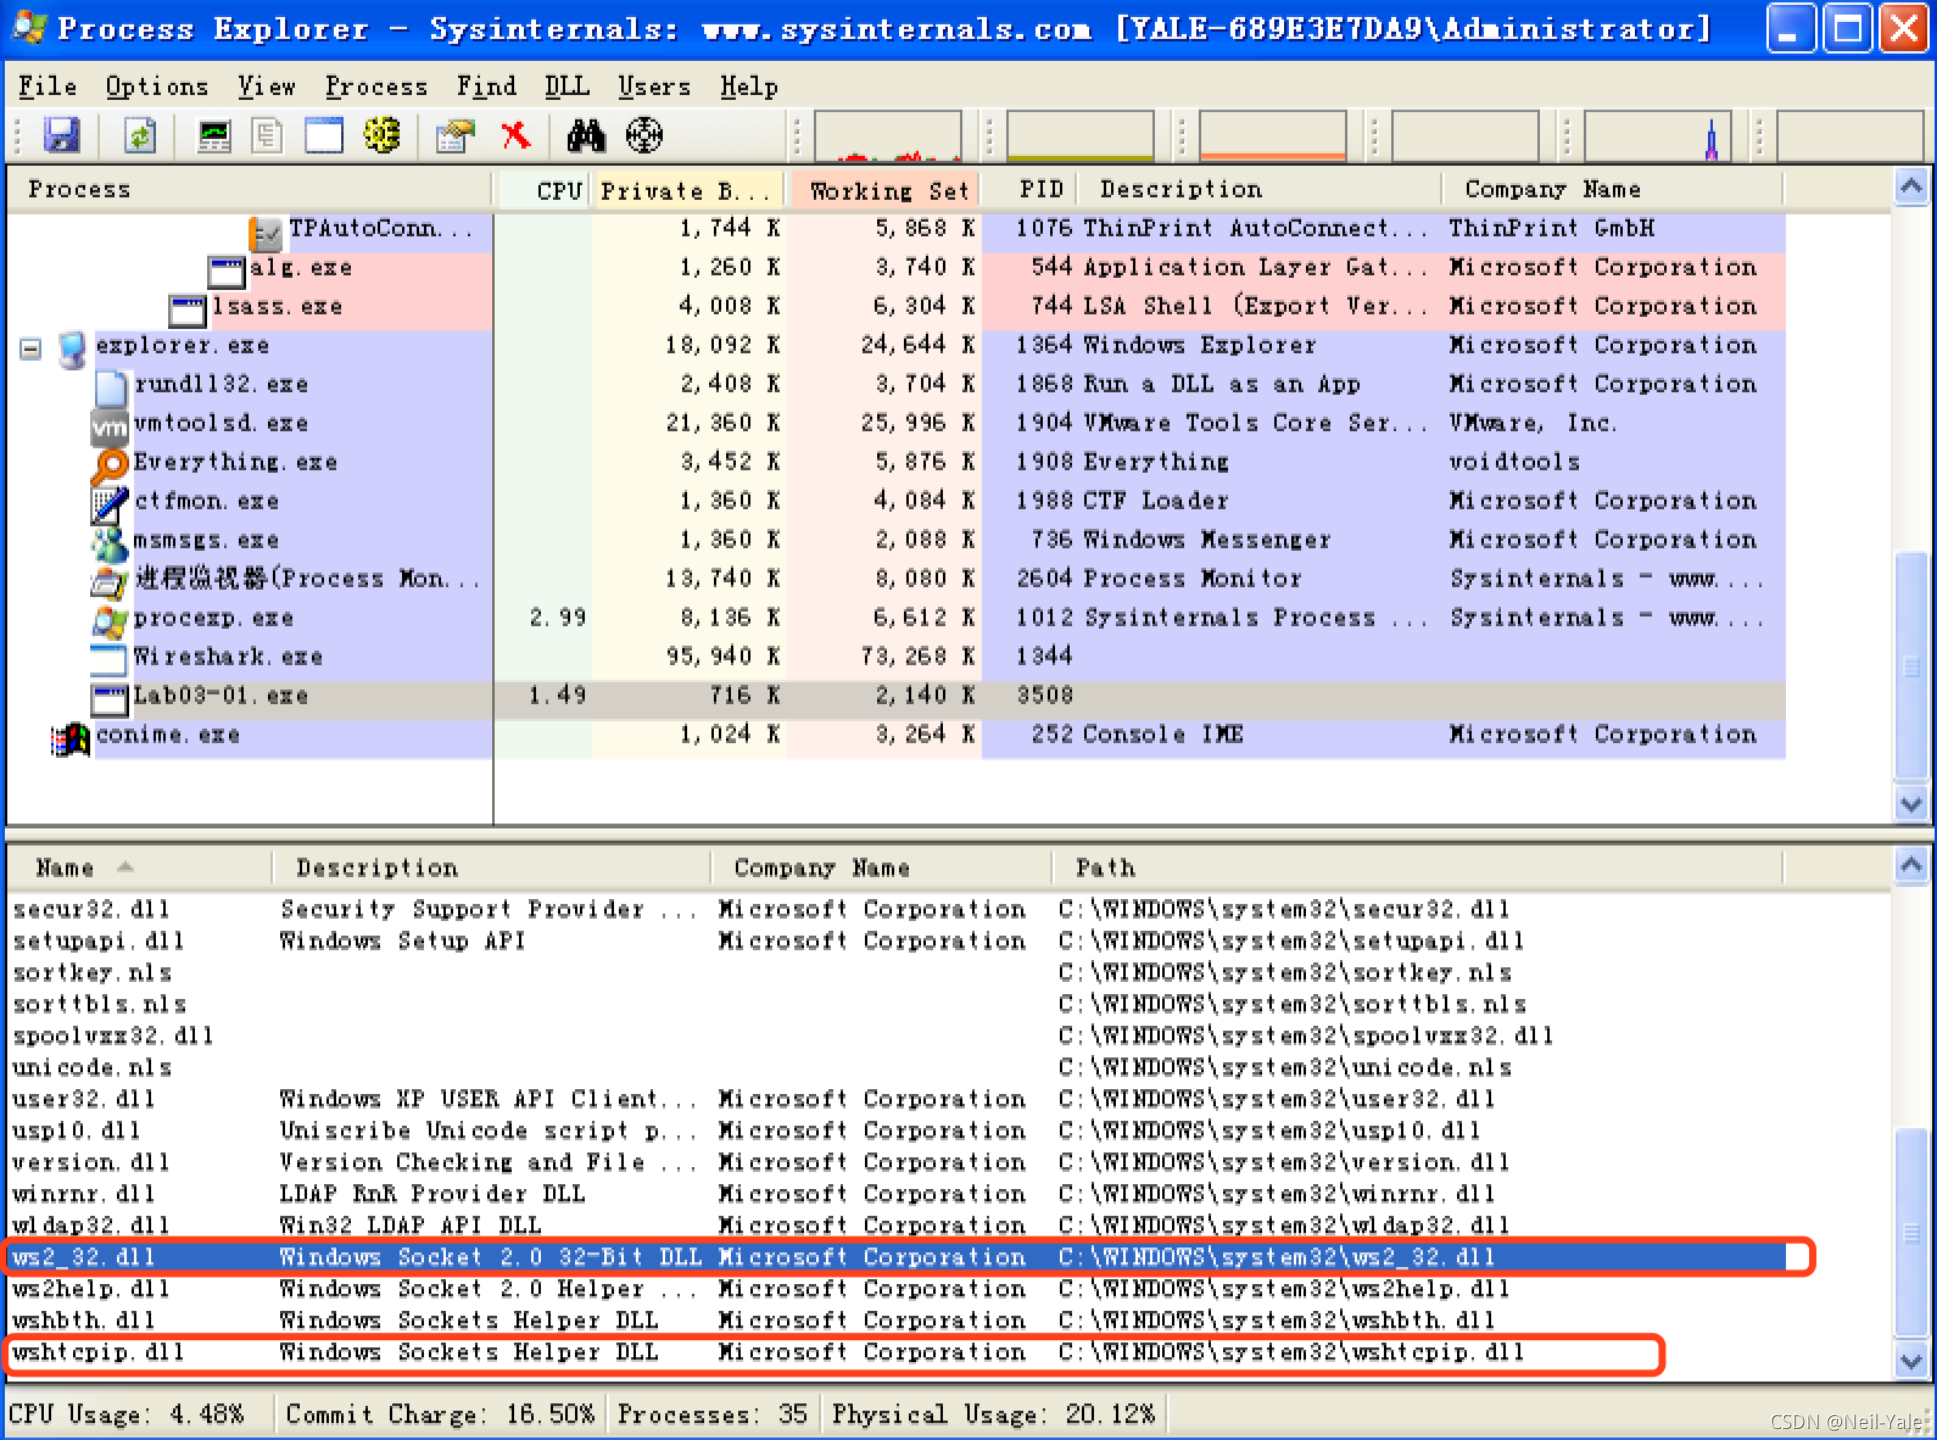Click the ctfmon.exe pen icon
Screen dimensions: 1937x1440
click(110, 503)
